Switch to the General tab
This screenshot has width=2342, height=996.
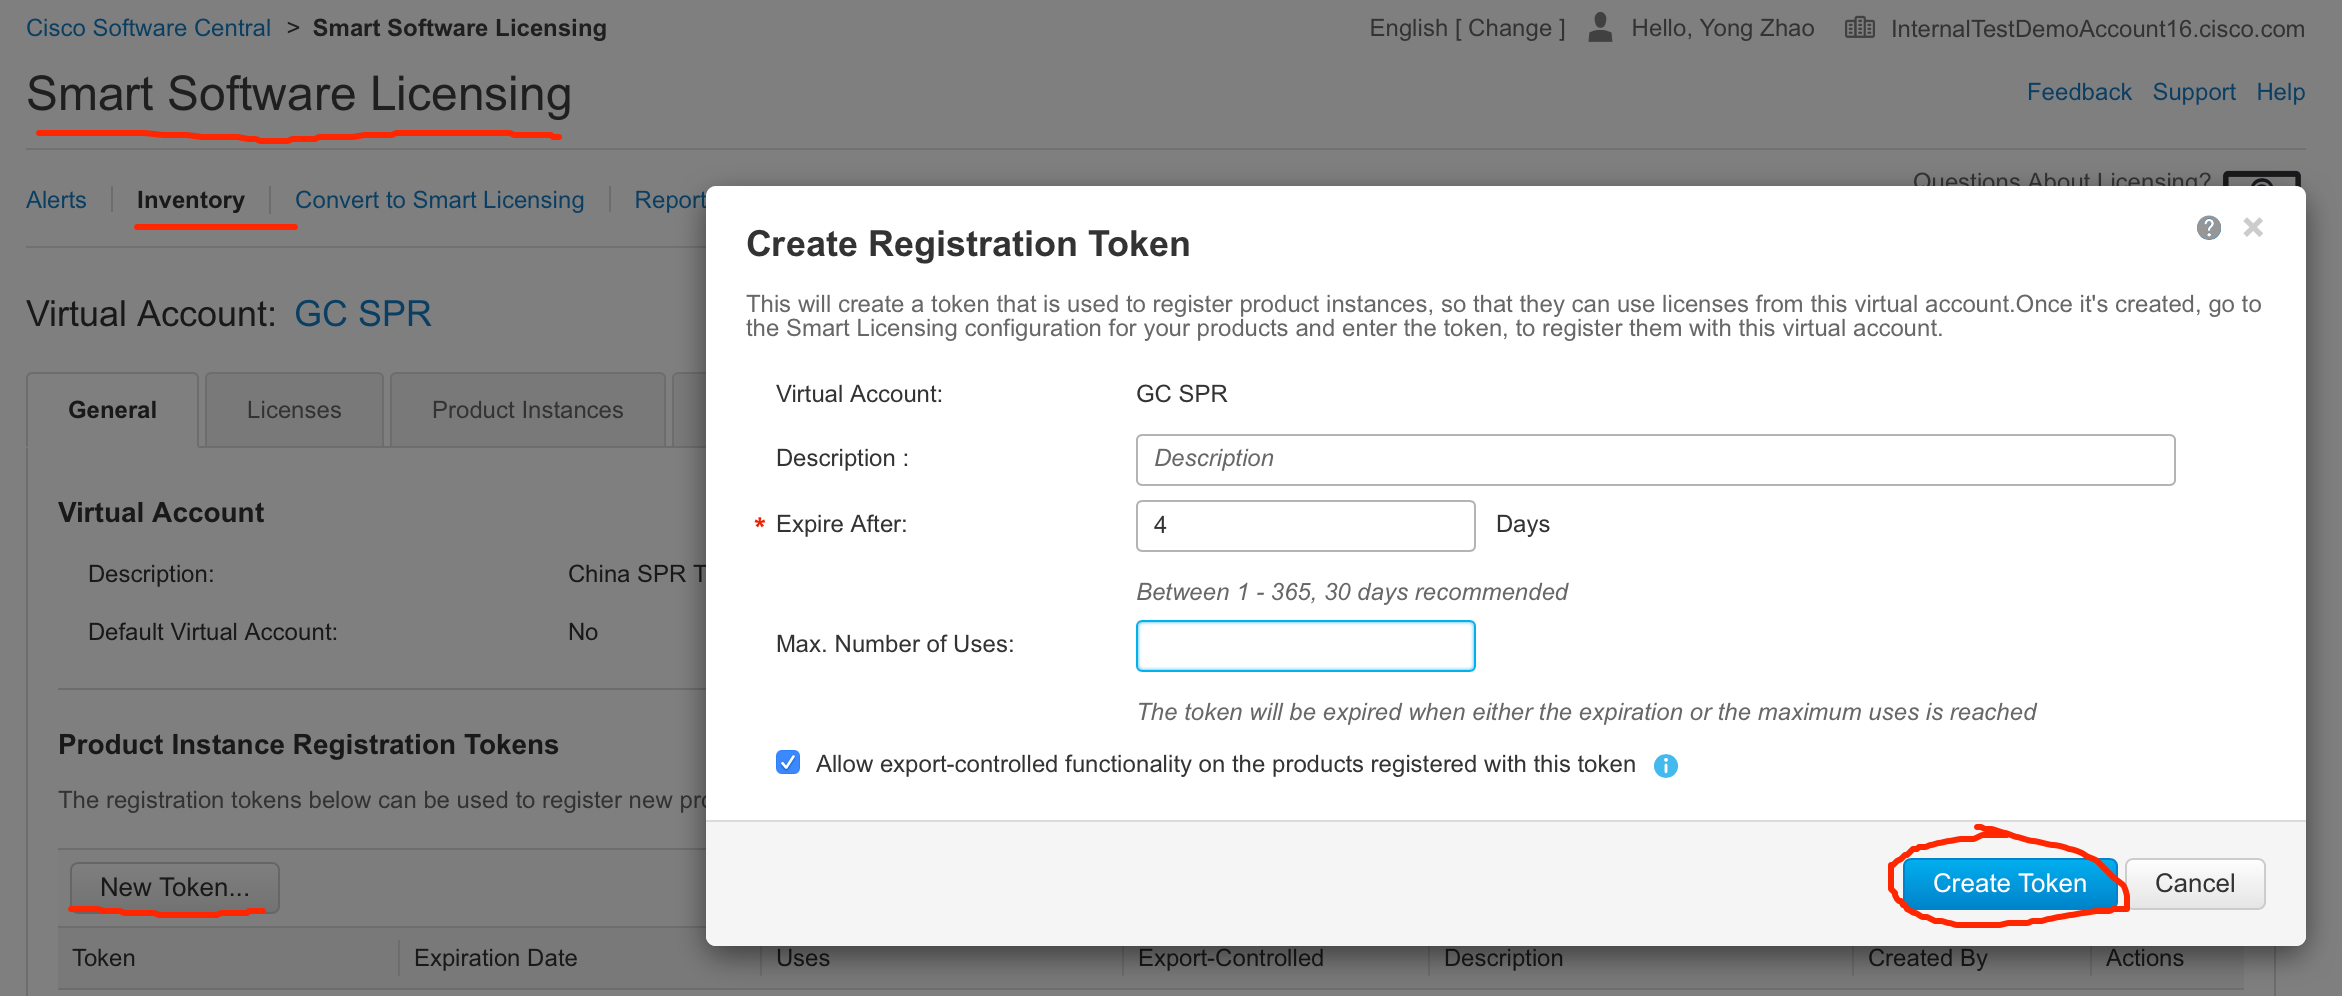(x=112, y=410)
